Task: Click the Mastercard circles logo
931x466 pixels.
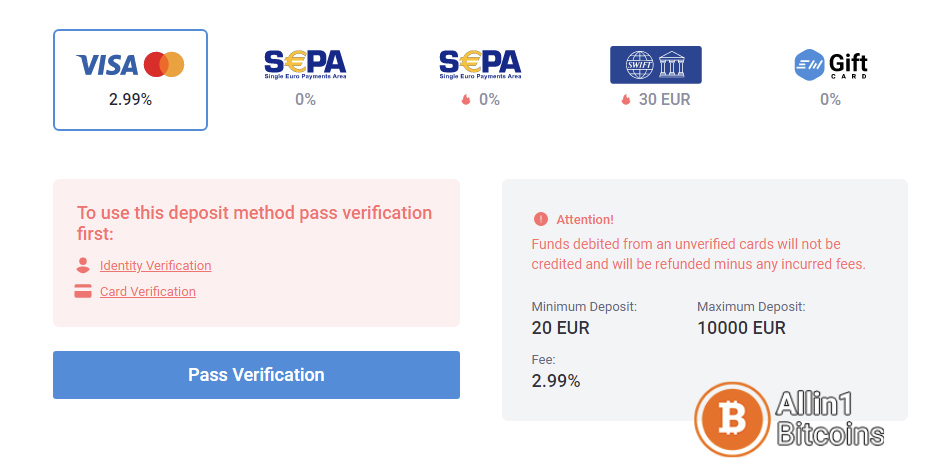Action: pyautogui.click(x=164, y=65)
